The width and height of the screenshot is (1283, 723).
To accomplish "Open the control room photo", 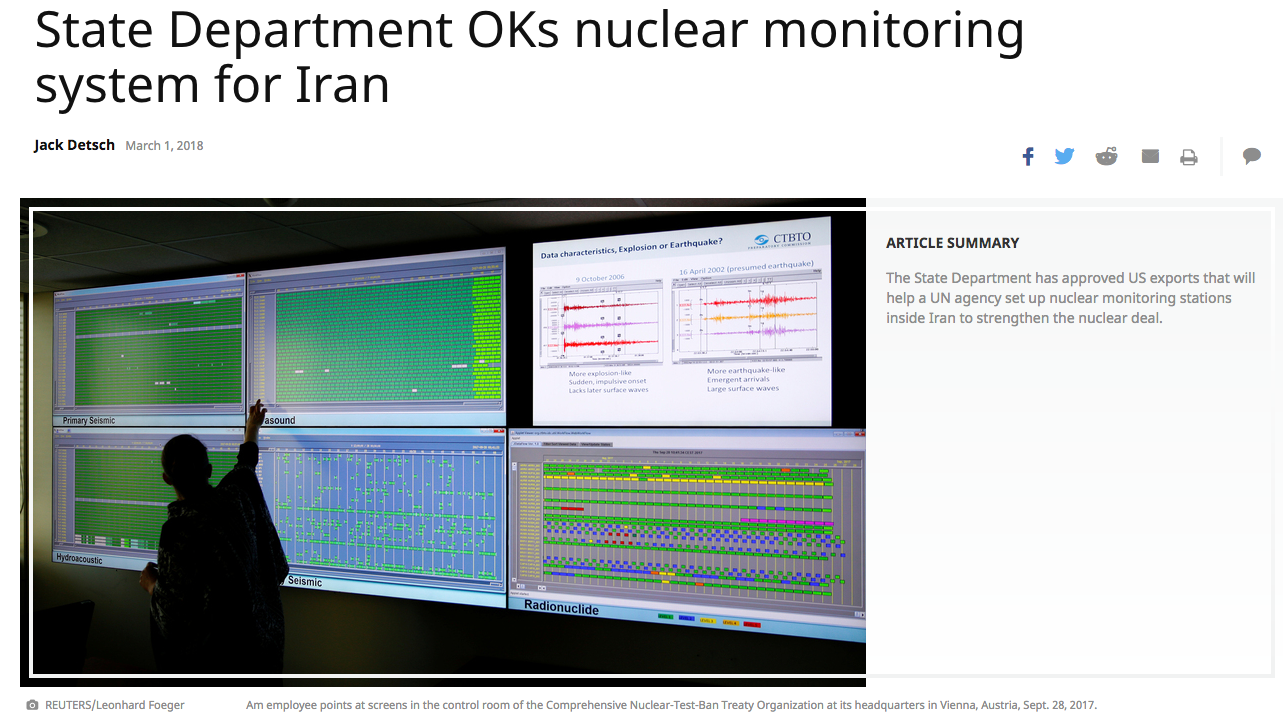I will 443,442.
